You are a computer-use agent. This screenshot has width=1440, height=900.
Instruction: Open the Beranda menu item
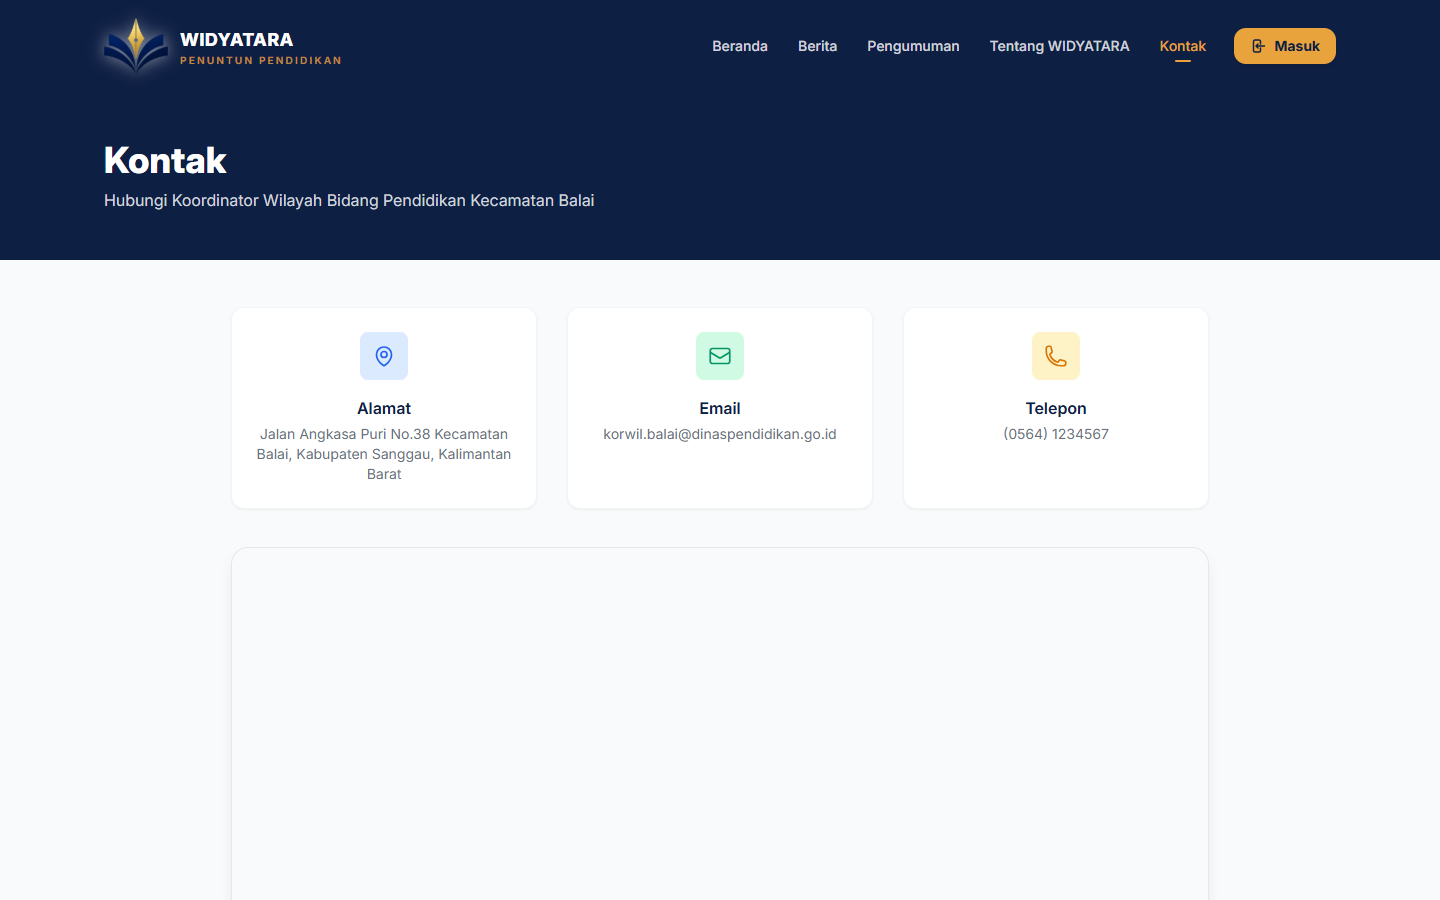tap(740, 46)
